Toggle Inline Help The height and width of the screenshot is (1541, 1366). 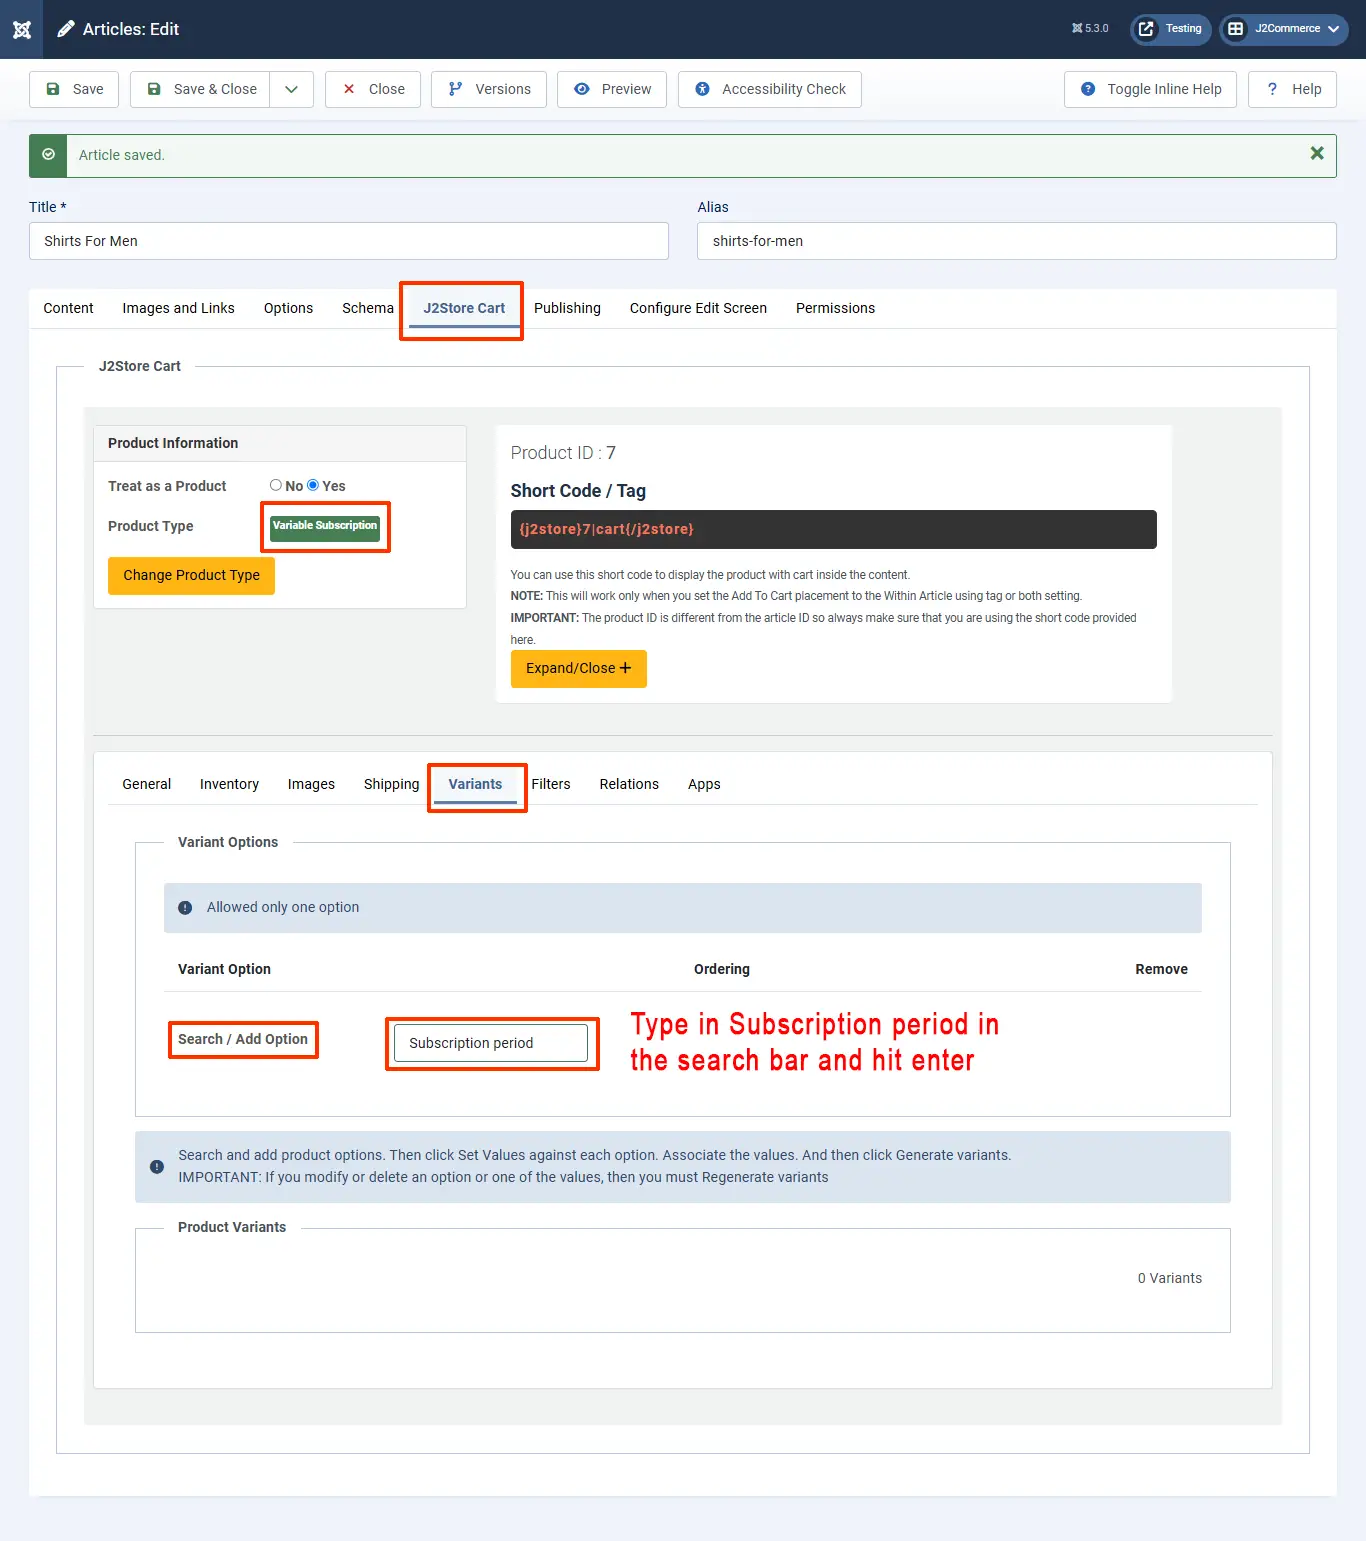[x=1151, y=89]
